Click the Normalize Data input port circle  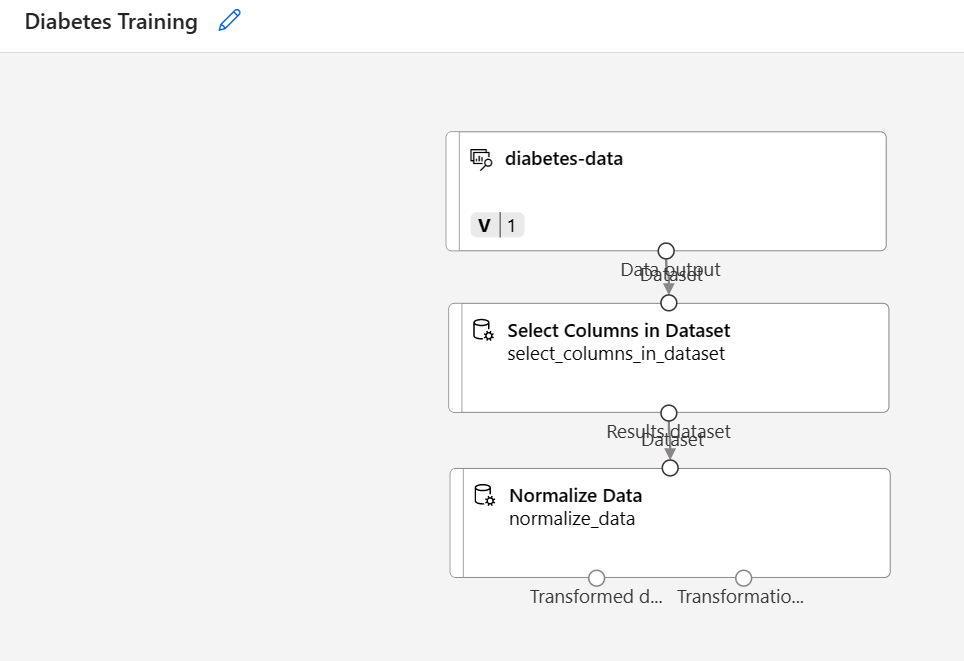coord(670,467)
